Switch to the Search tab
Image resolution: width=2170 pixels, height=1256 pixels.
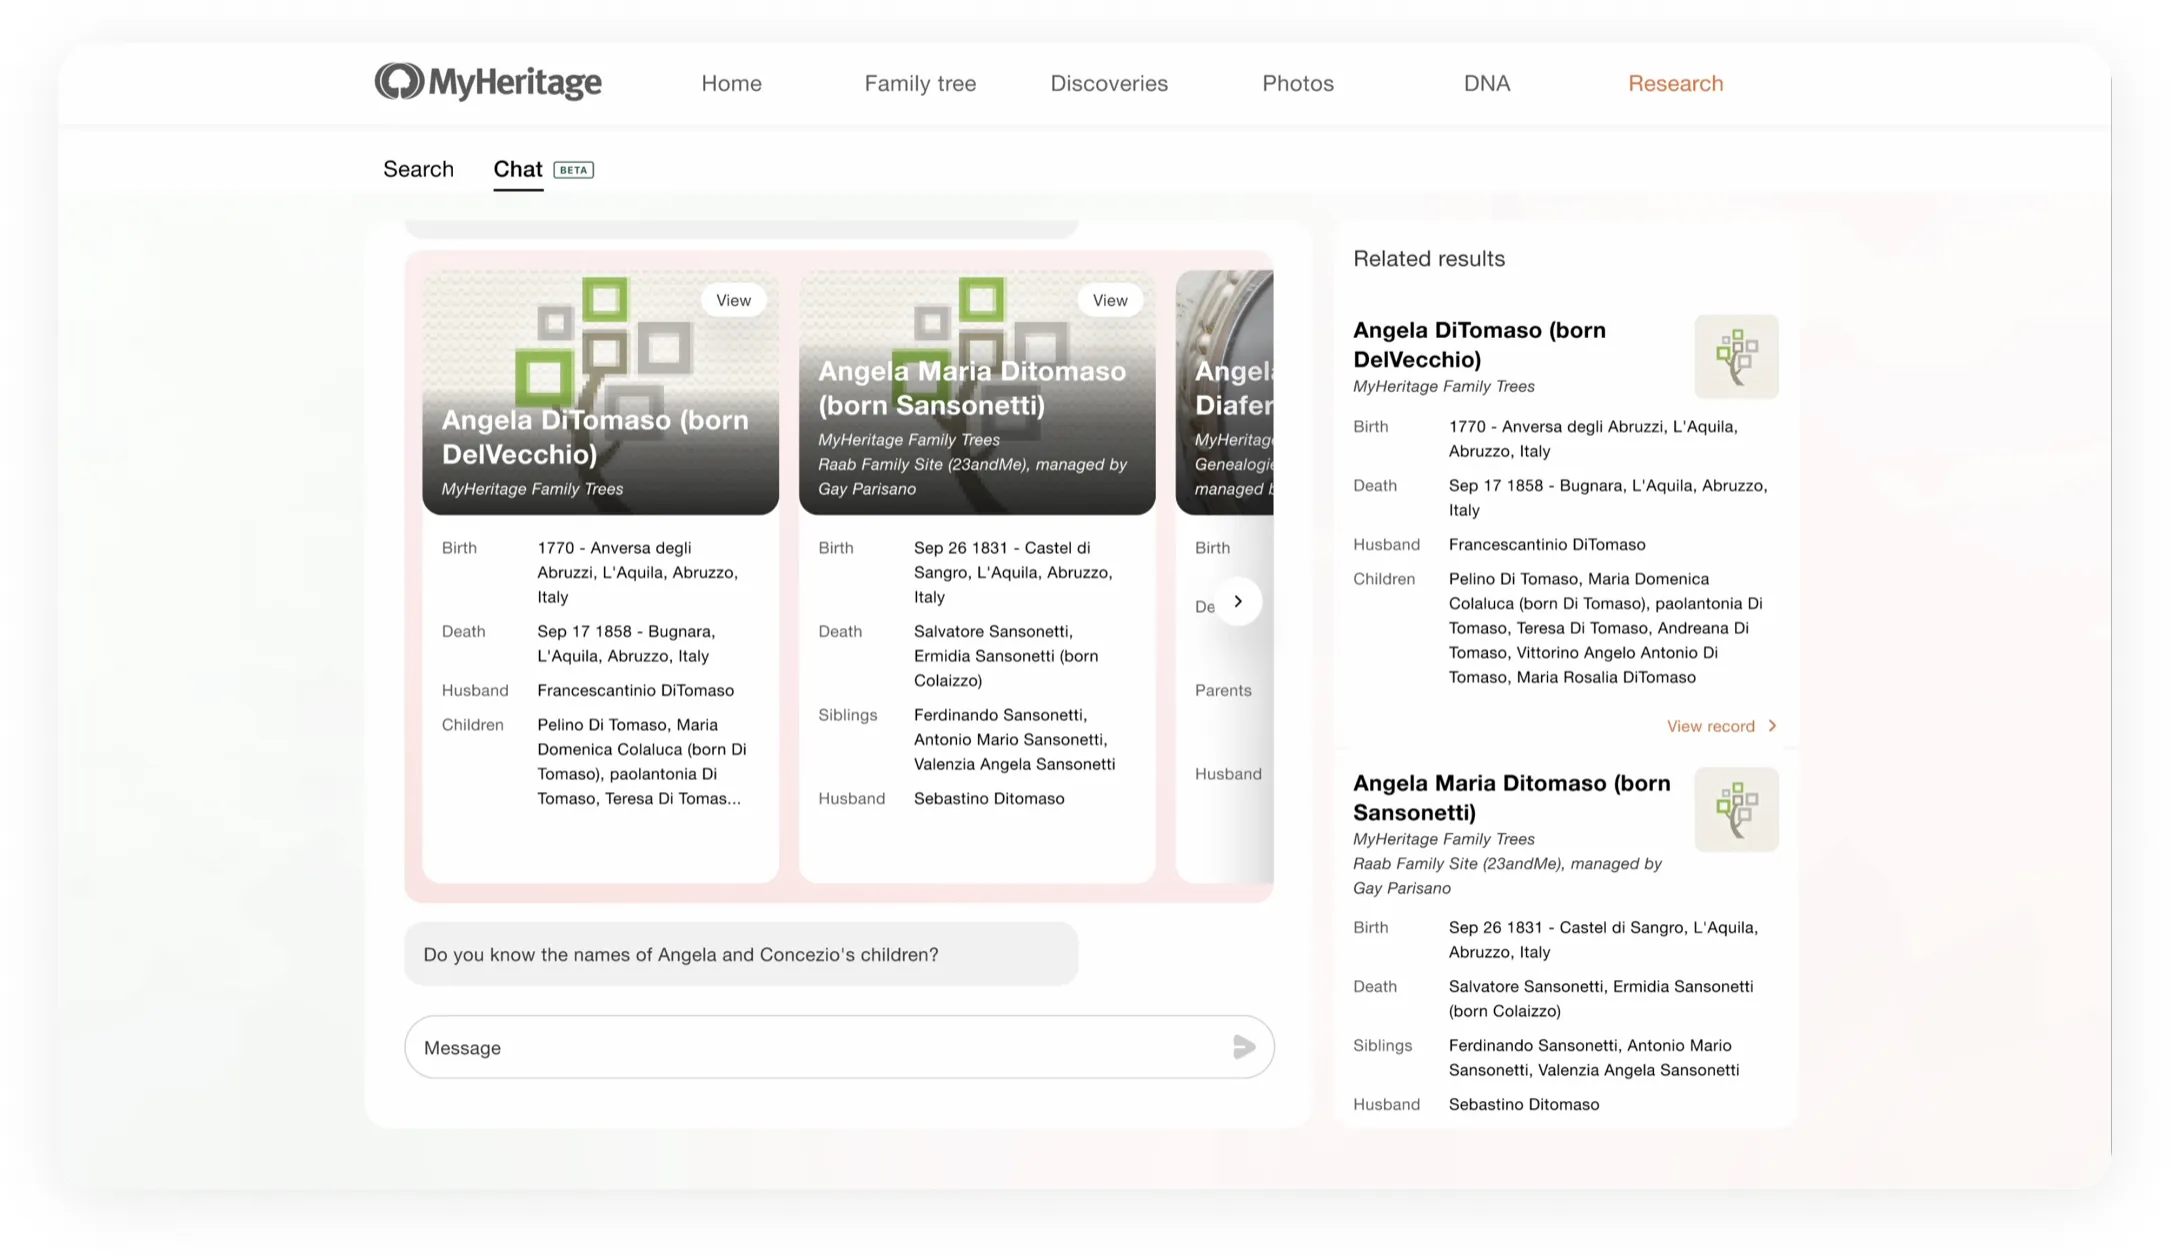click(418, 169)
